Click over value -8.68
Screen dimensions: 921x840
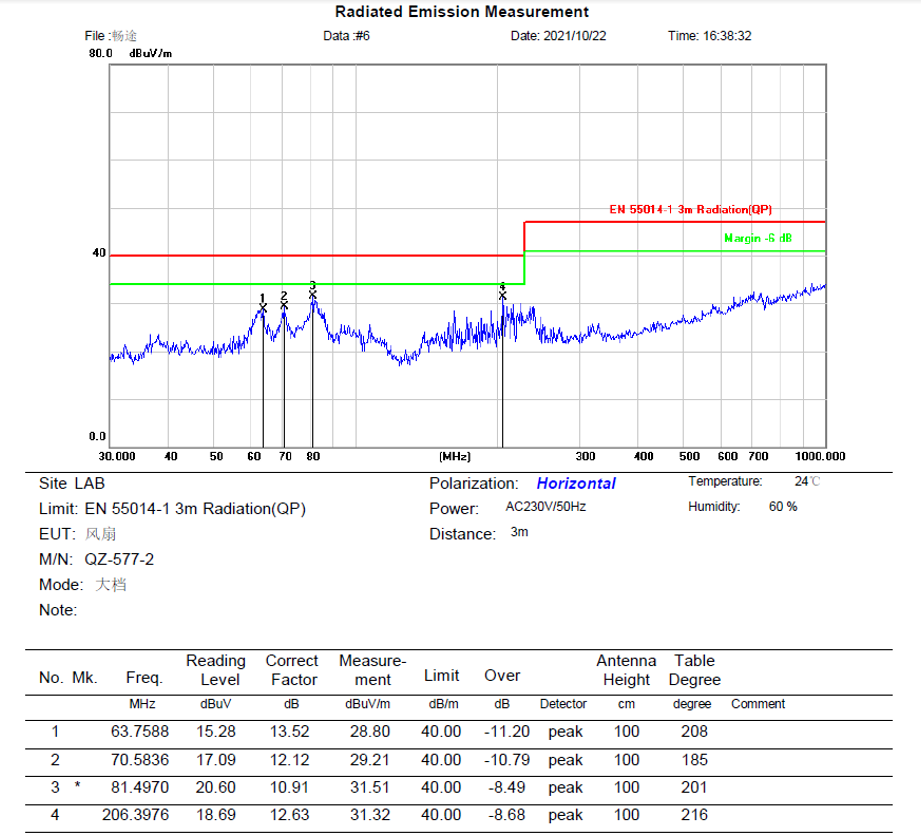[x=506, y=815]
